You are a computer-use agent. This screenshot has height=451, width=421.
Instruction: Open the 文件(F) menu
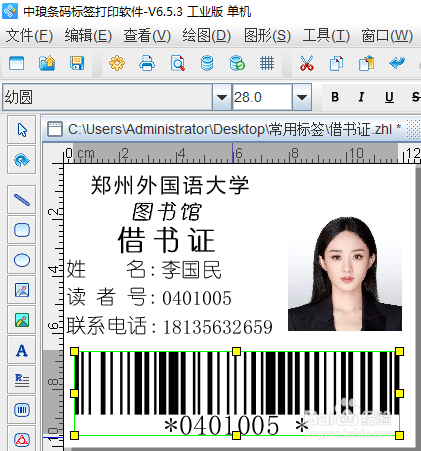[x=29, y=35]
